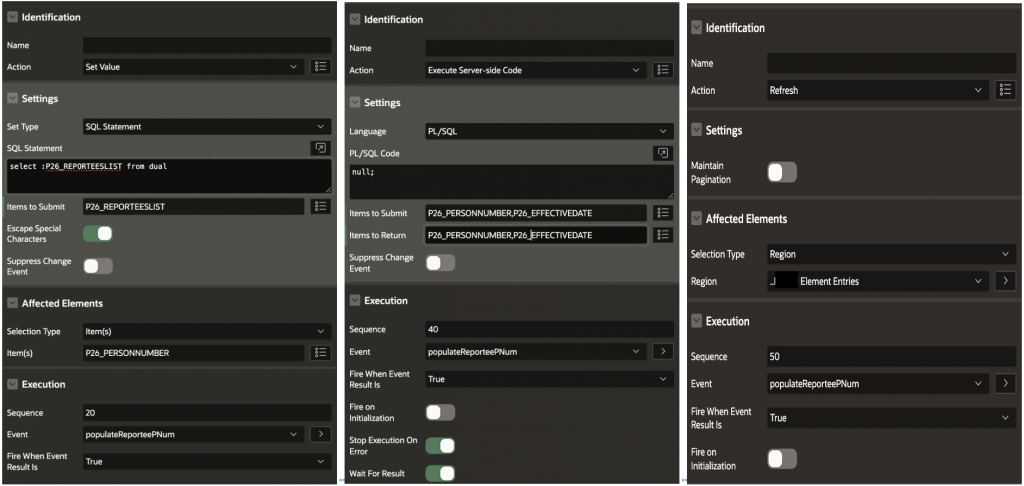Turn off Stop Execution On Error
1024x486 pixels.
(x=440, y=445)
